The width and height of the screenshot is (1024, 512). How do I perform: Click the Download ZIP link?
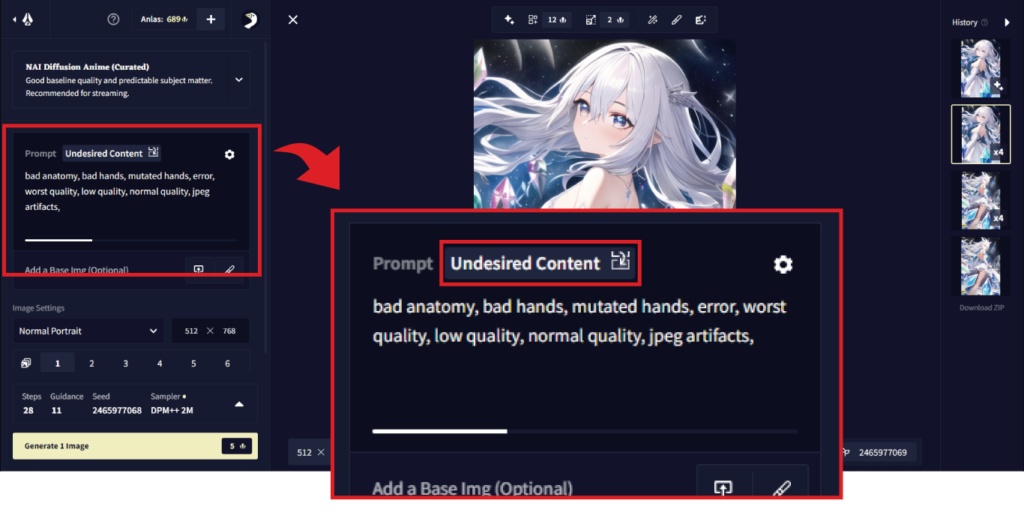tap(980, 308)
